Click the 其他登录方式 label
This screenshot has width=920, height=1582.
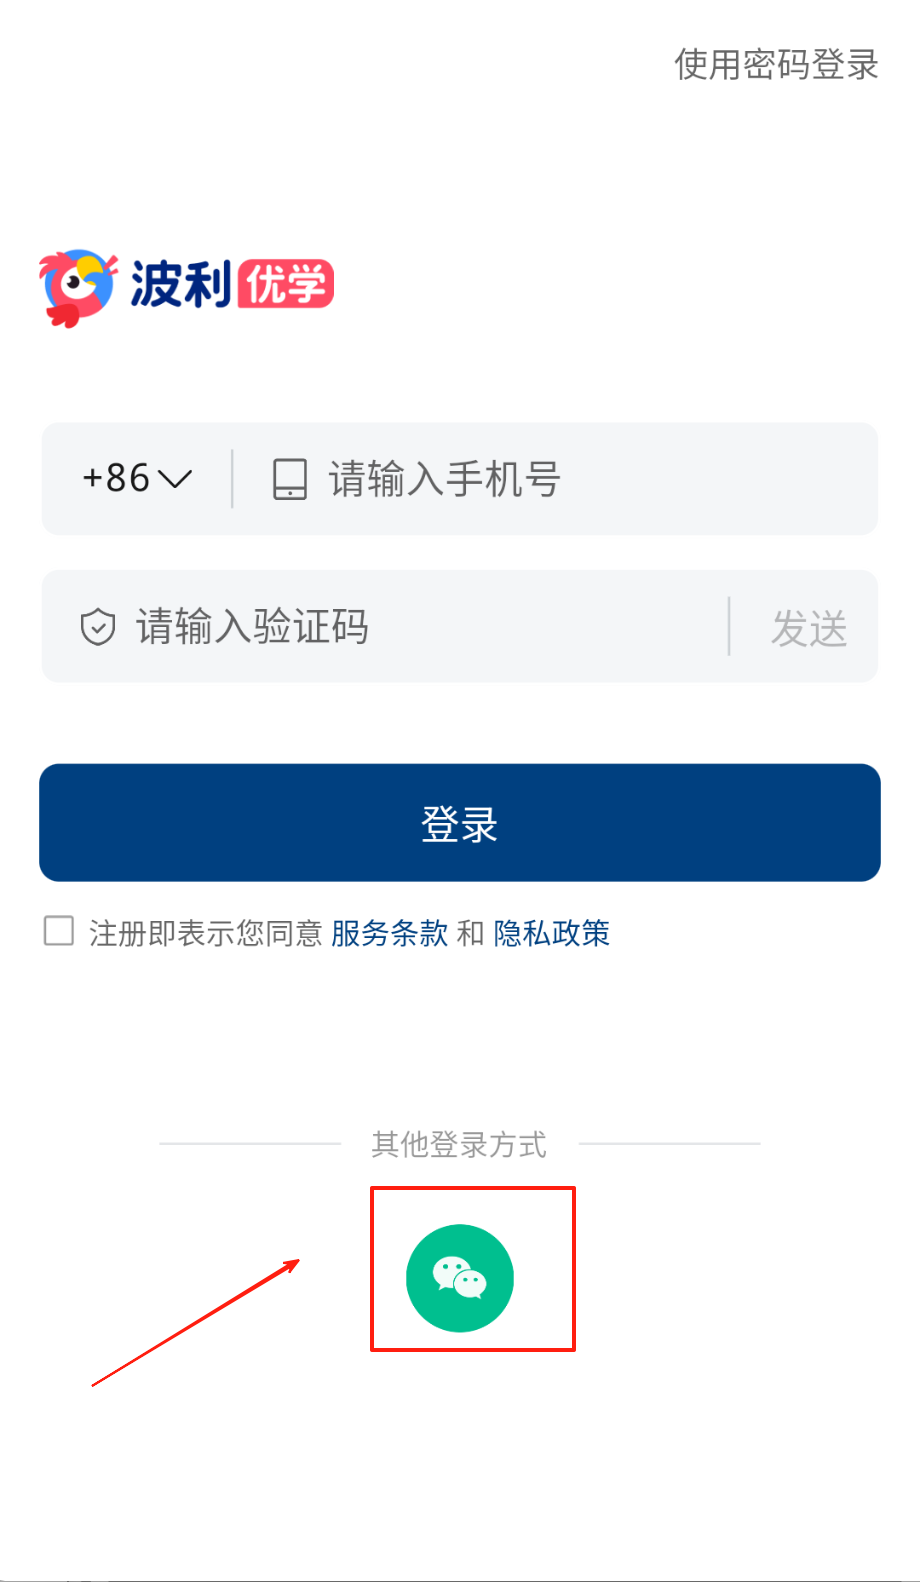(x=459, y=1144)
